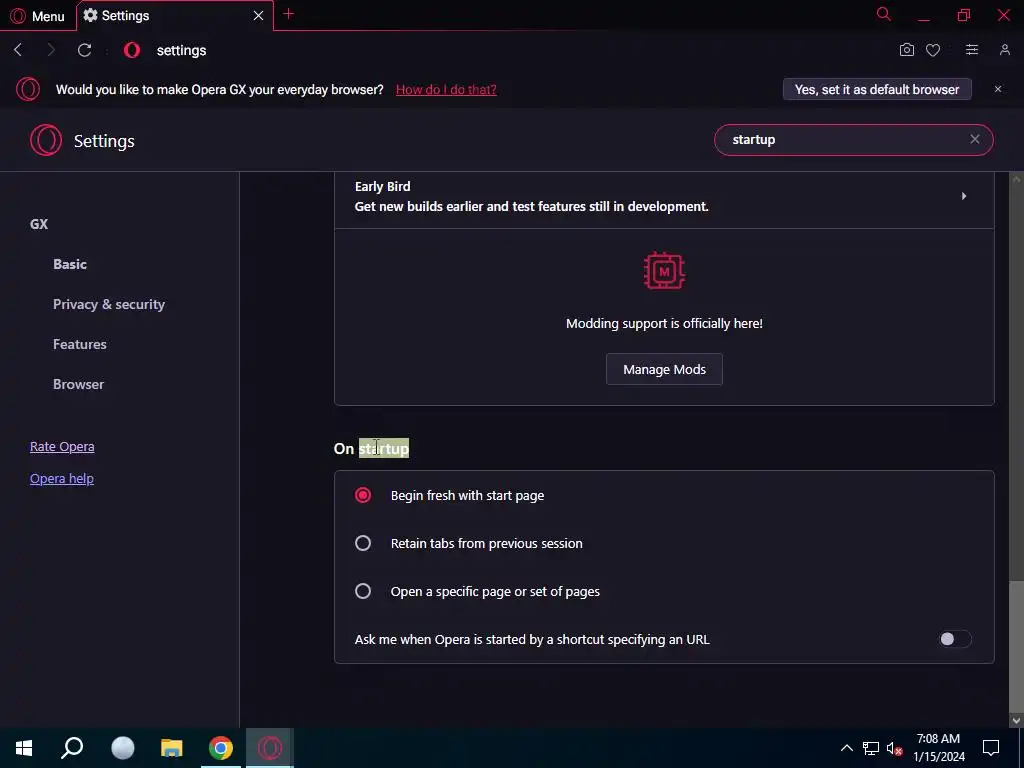Select 'Retain tabs from previous session'
Screen dimensions: 1024x768
[x=362, y=543]
